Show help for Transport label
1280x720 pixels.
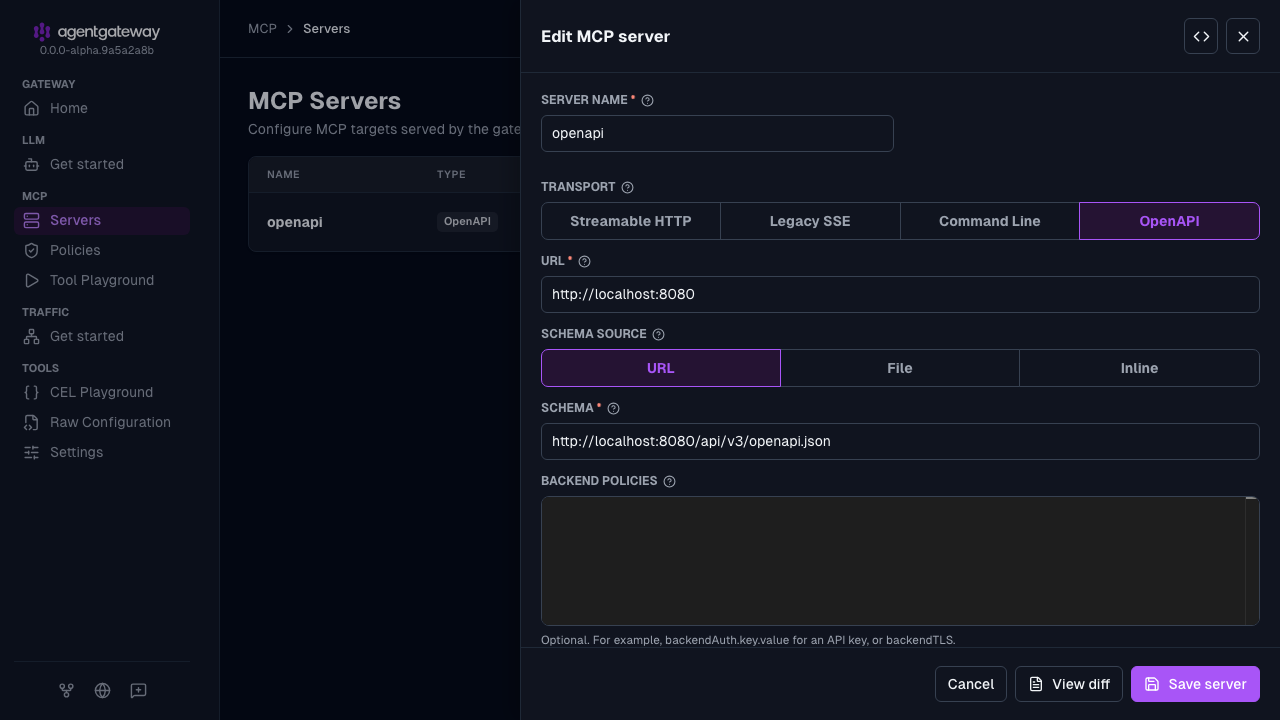[x=627, y=187]
